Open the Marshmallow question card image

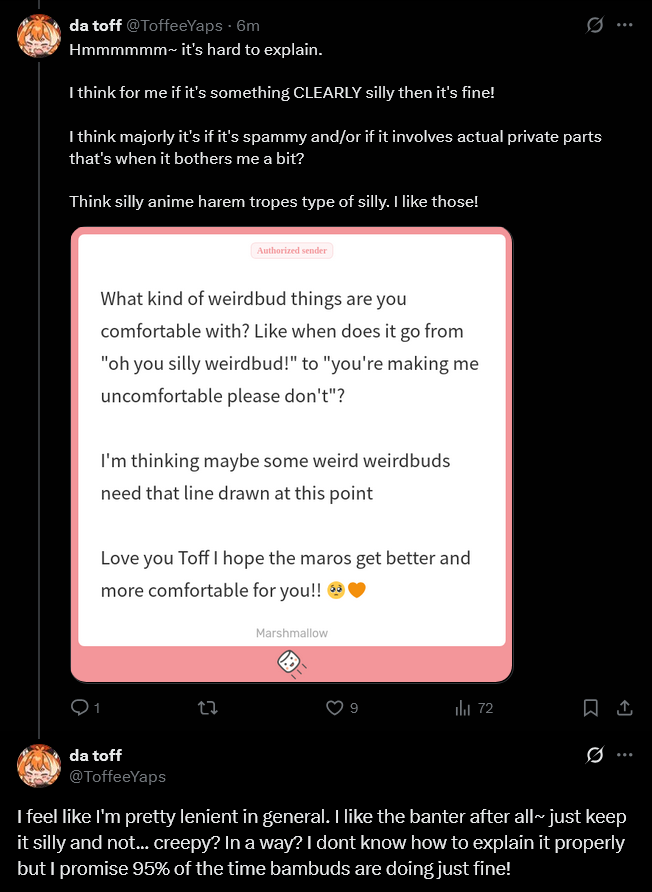(x=291, y=440)
